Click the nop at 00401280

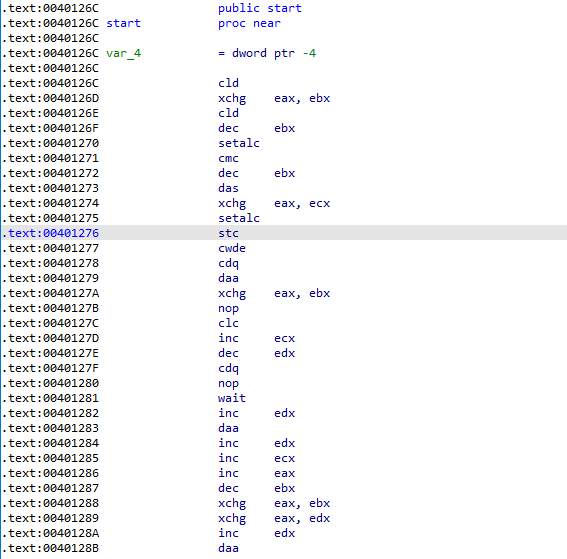click(228, 383)
